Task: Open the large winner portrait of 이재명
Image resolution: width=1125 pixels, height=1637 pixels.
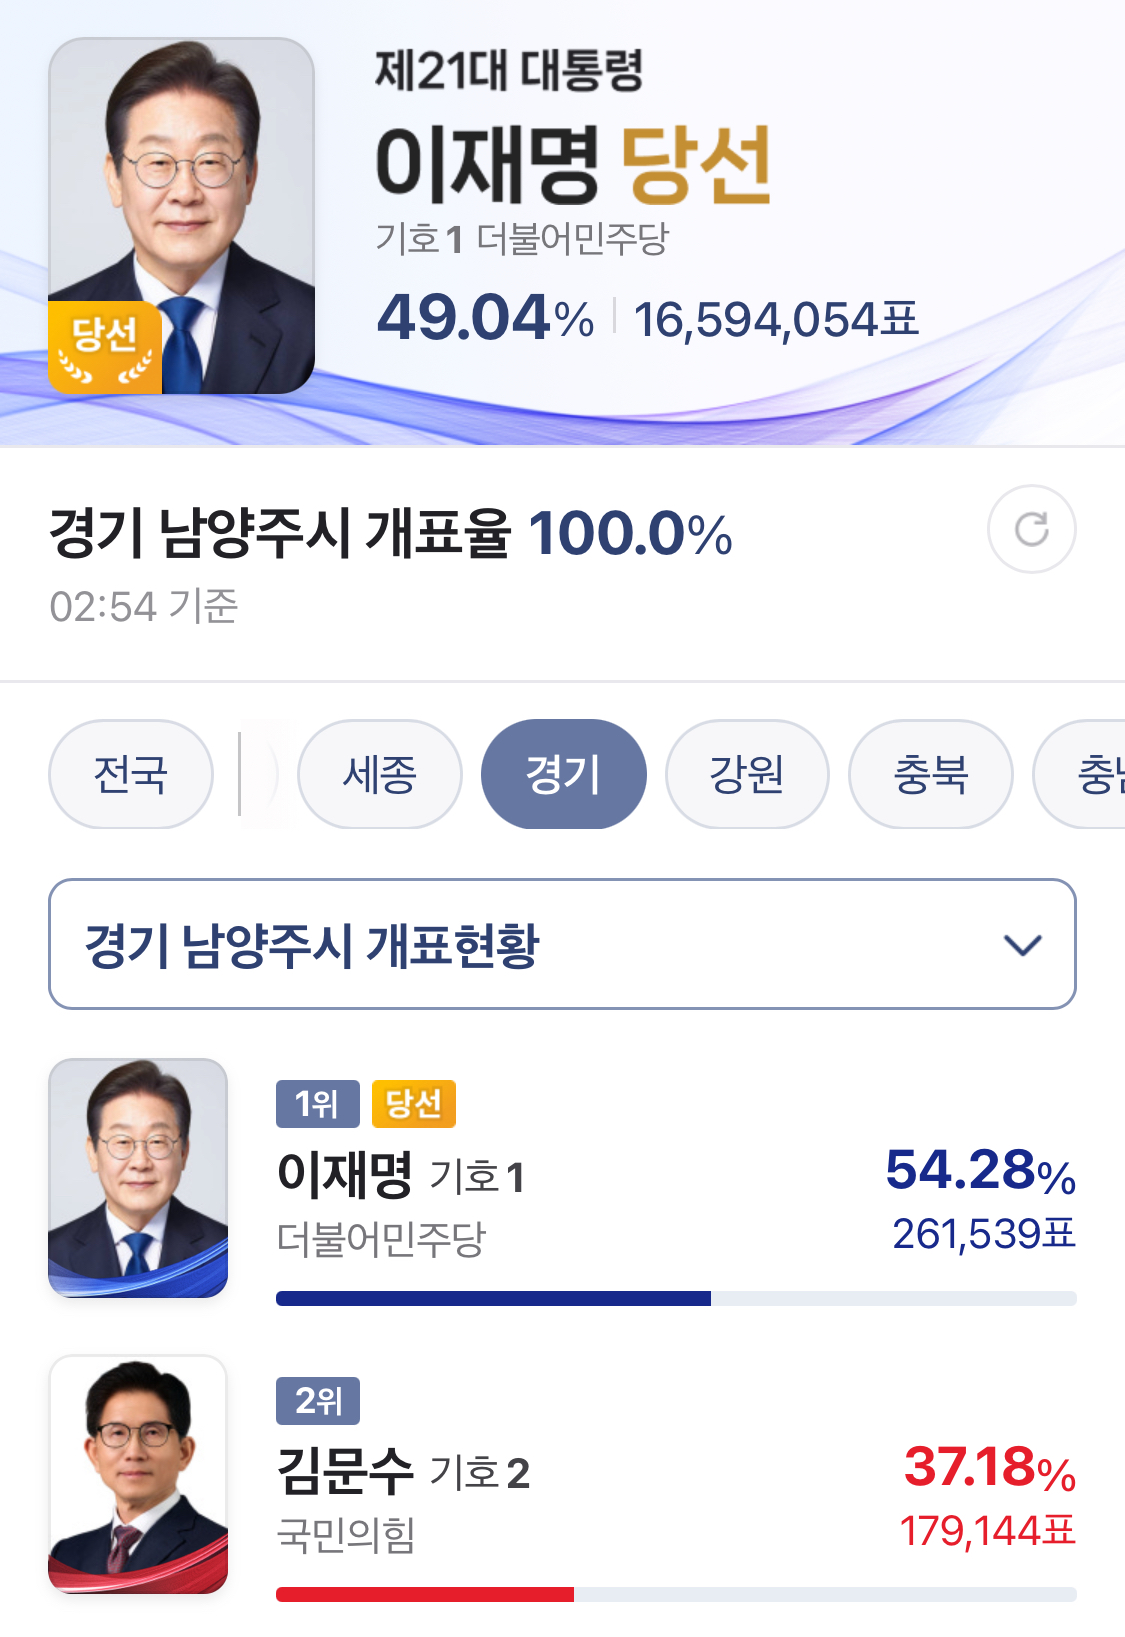Action: click(x=181, y=216)
